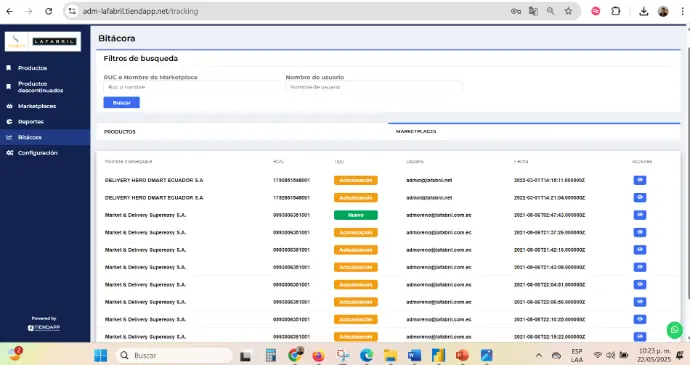Viewport: 690px width, 365px height.
Task: Open the Extensions puzzle menu
Action: point(616,11)
